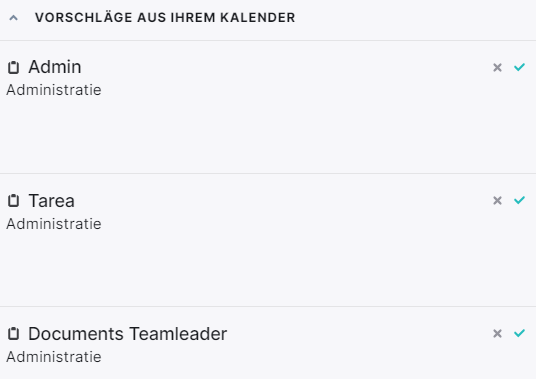The height and width of the screenshot is (379, 536).
Task: Accept the Documents Teamleader suggestion checkmark
Action: coord(519,333)
